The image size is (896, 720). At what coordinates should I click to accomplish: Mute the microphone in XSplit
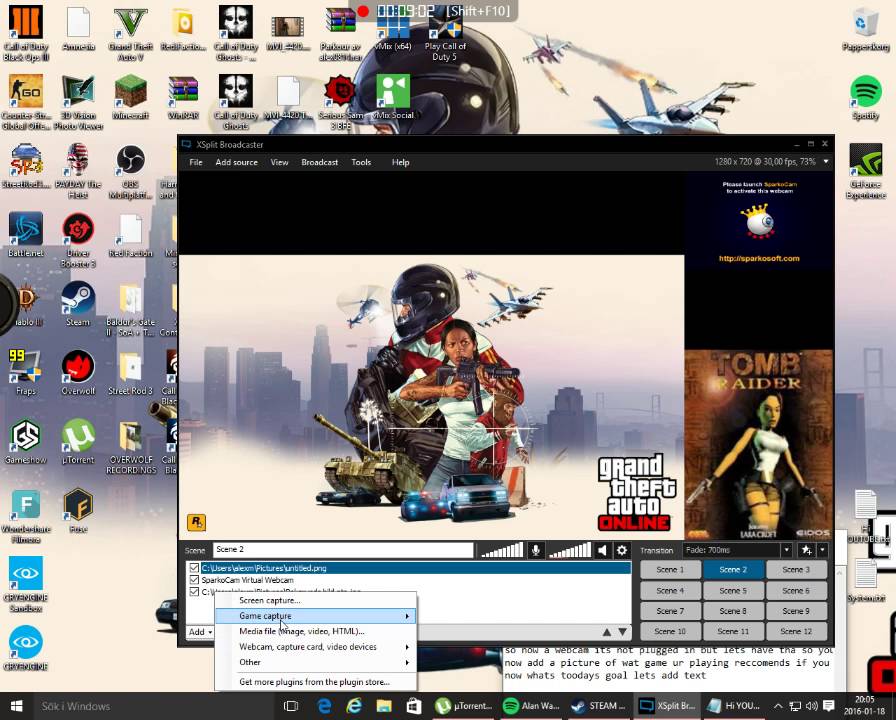click(x=535, y=550)
